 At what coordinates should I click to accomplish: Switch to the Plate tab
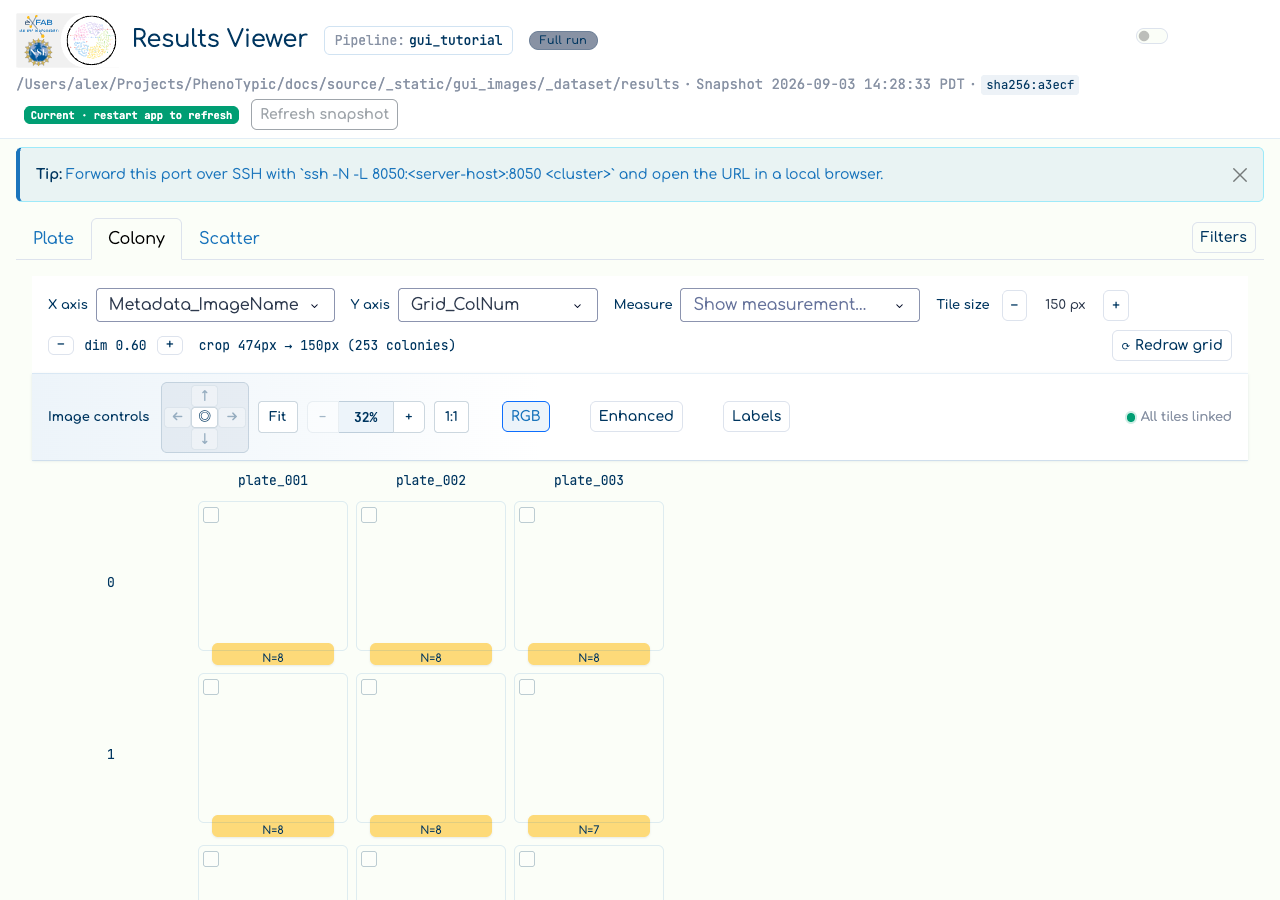click(54, 238)
